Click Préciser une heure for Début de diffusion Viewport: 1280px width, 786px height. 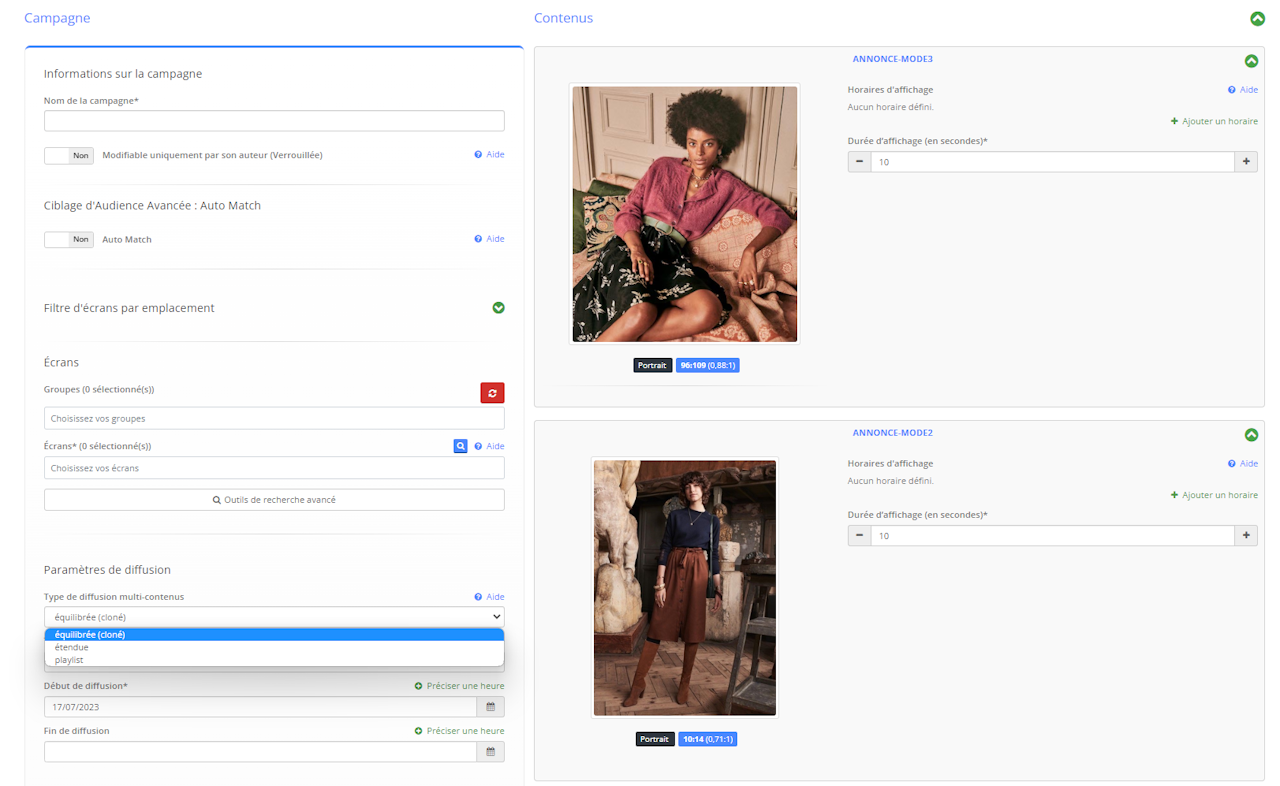click(459, 686)
